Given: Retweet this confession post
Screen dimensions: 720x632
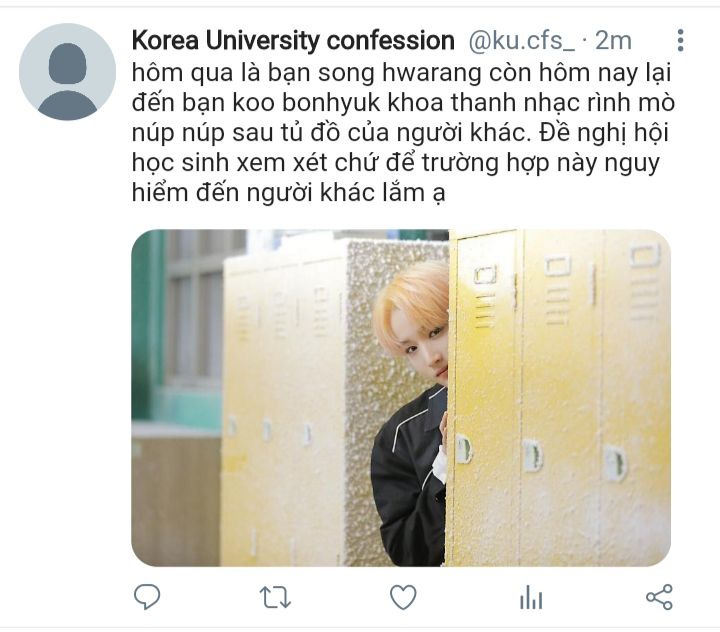Looking at the screenshot, I should point(275,597).
